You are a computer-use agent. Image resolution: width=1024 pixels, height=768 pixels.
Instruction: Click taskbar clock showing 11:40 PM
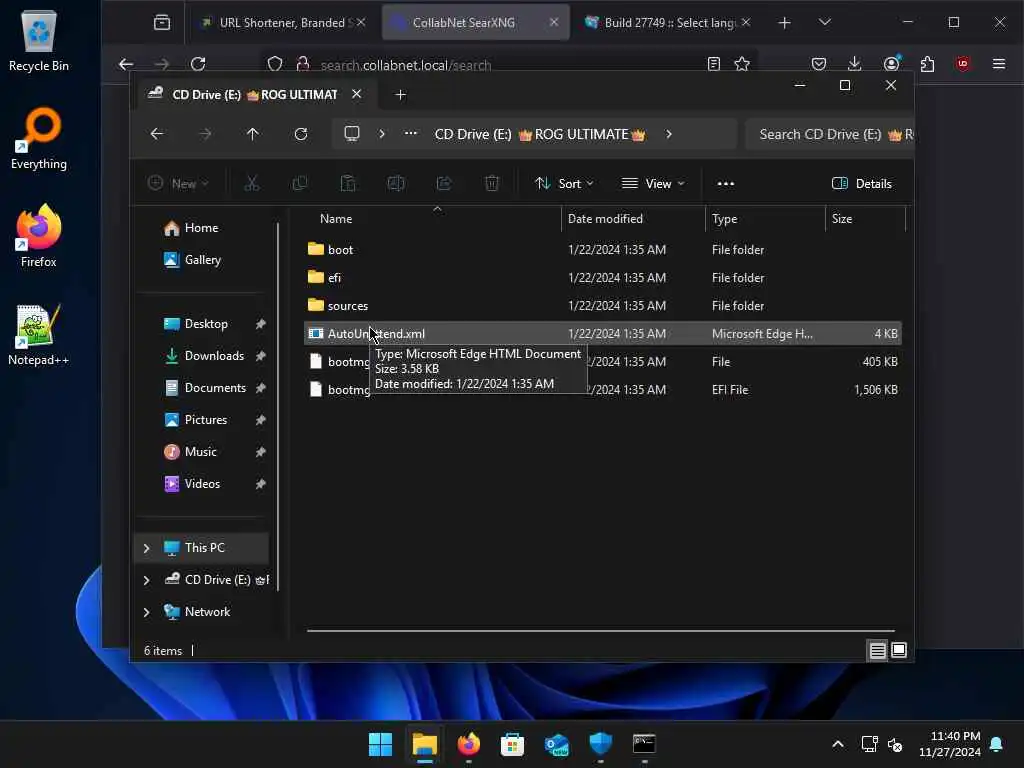(x=950, y=744)
